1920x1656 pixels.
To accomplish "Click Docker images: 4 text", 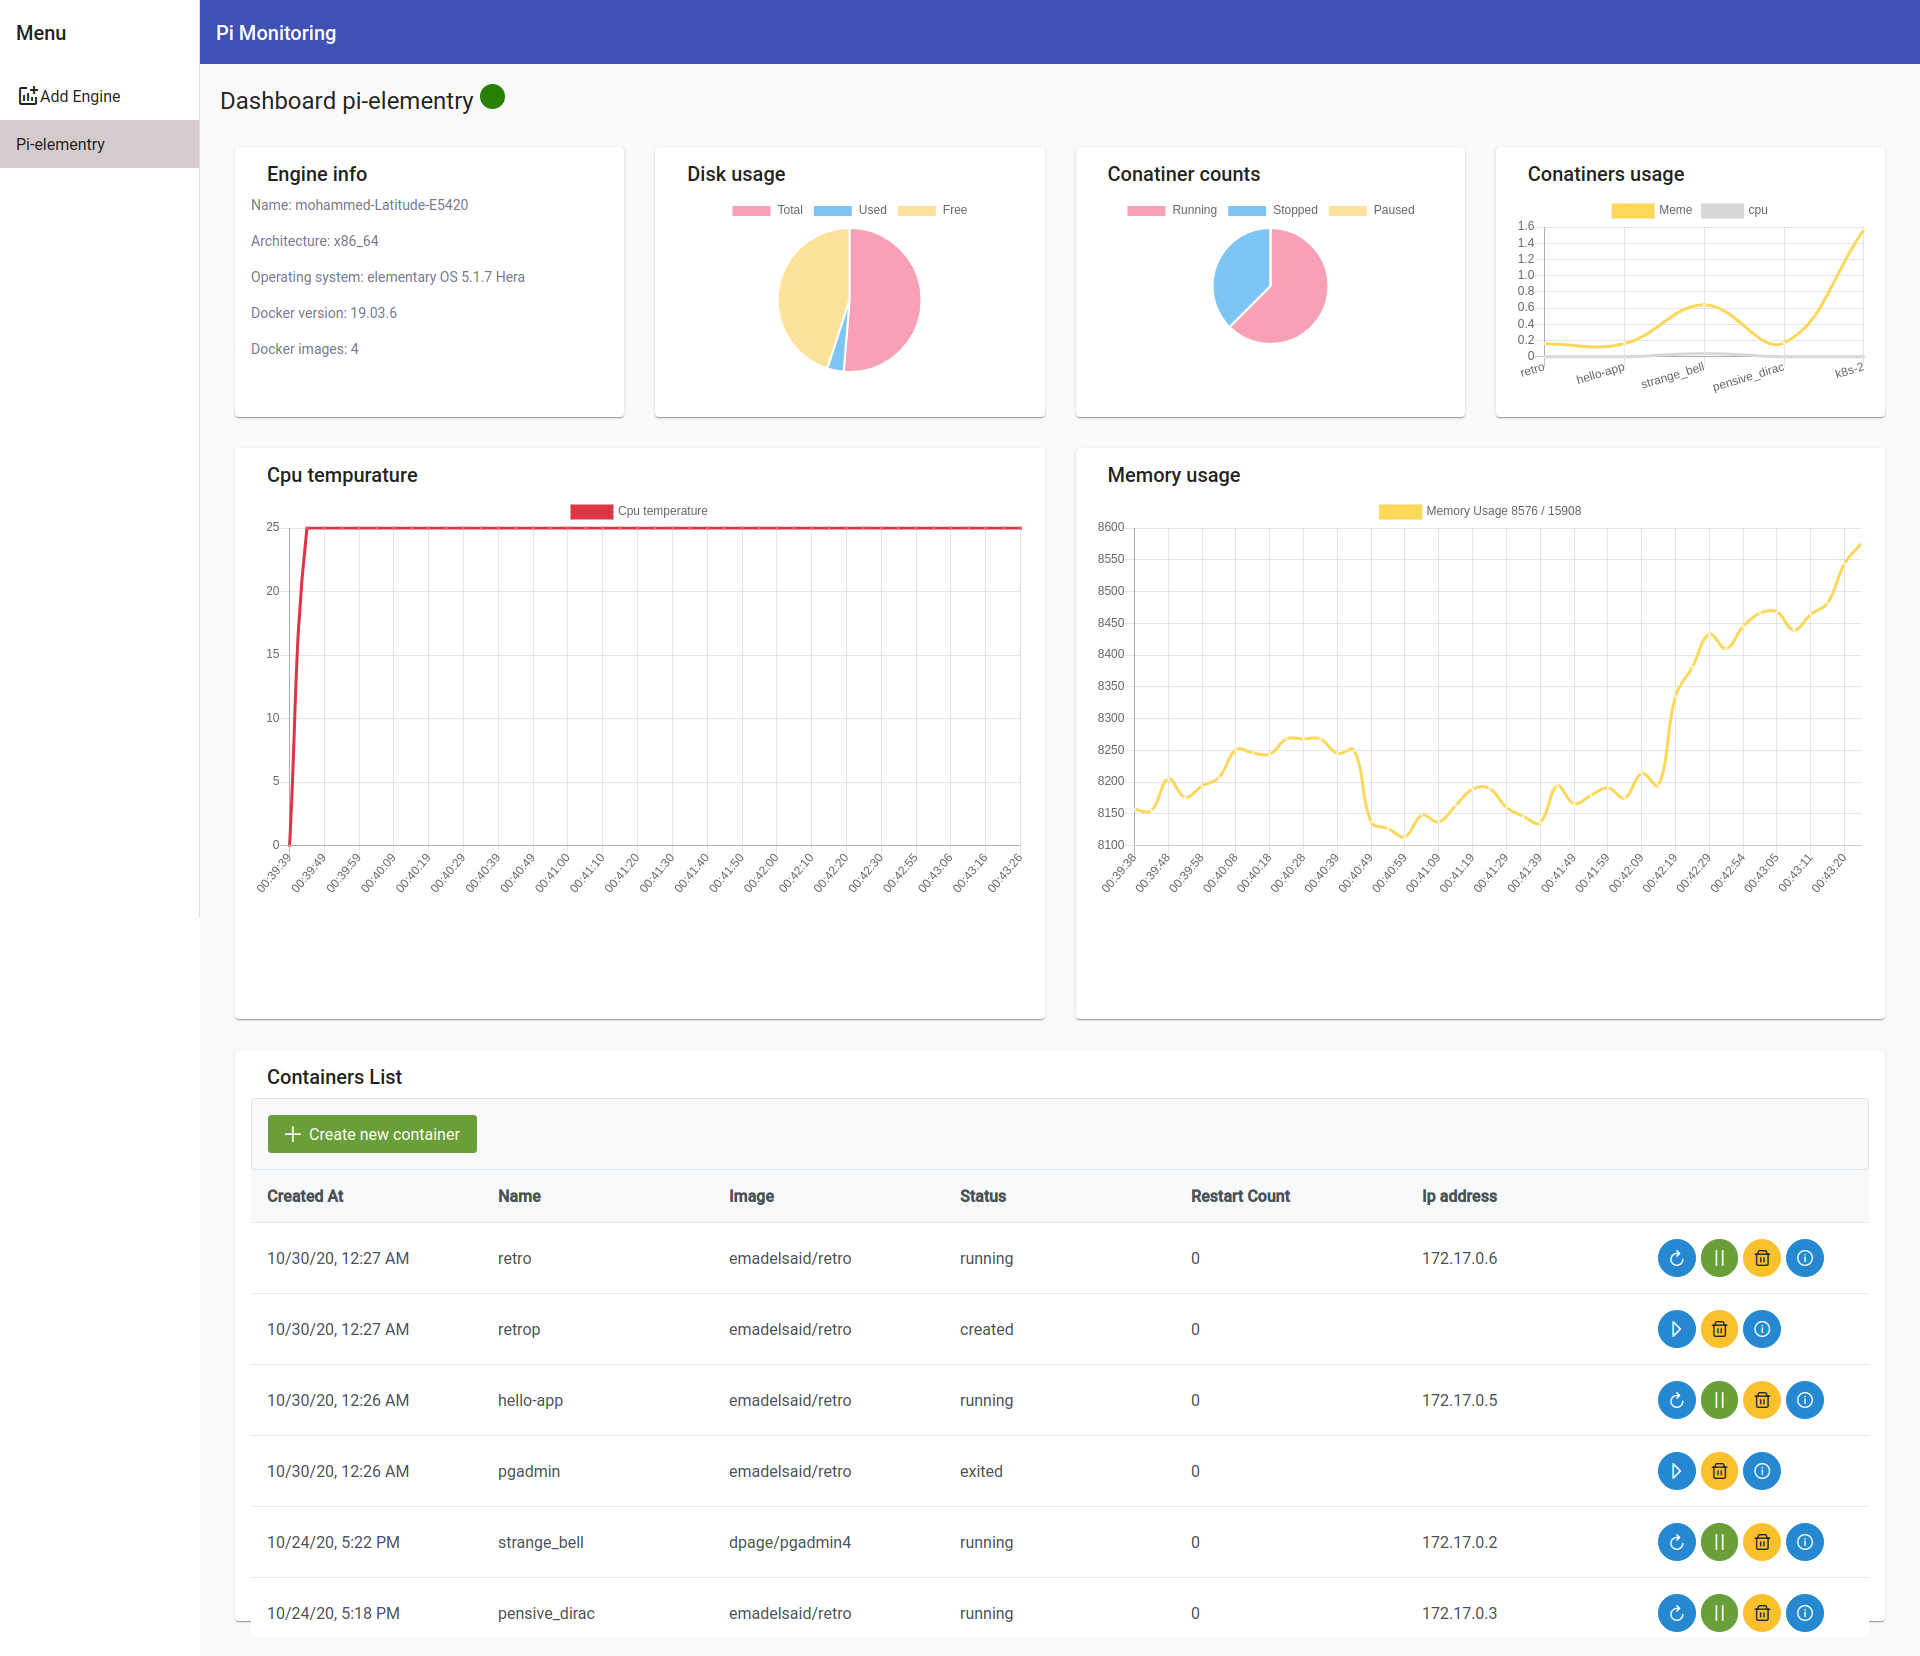I will pos(304,349).
